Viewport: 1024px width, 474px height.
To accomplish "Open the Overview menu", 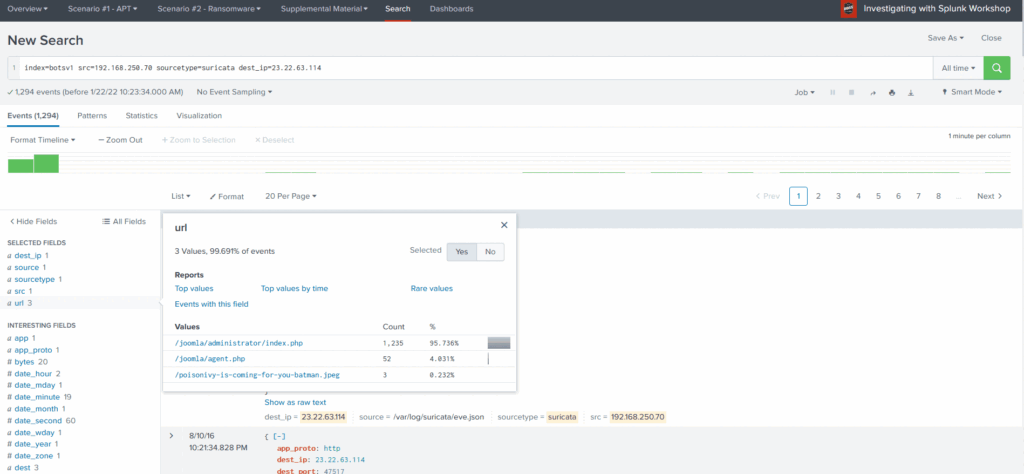I will pyautogui.click(x=27, y=9).
